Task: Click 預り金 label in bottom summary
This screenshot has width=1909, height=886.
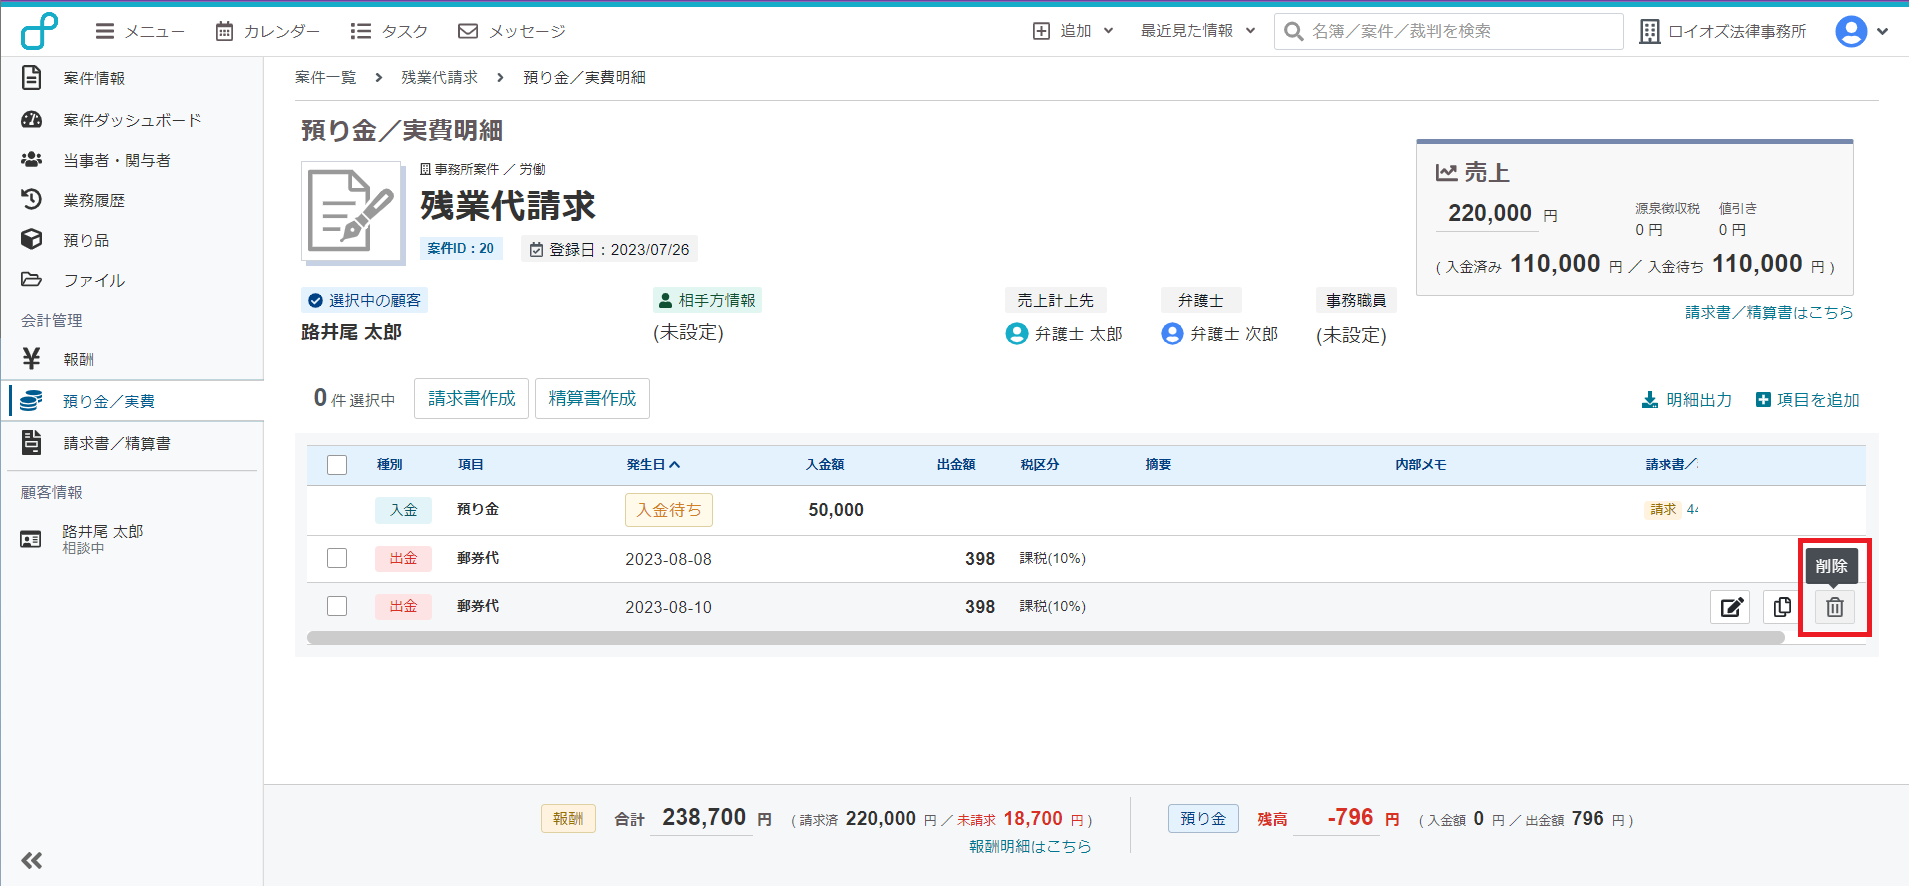Action: pyautogui.click(x=1203, y=818)
